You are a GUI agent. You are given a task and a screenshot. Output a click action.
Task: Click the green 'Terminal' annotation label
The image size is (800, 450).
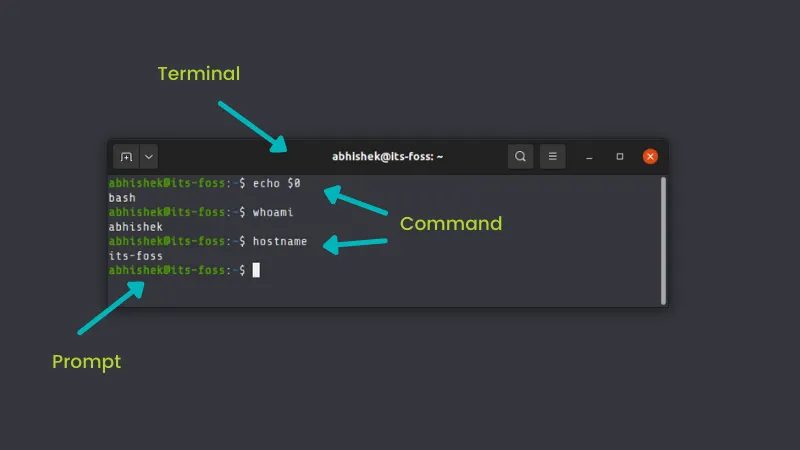199,74
